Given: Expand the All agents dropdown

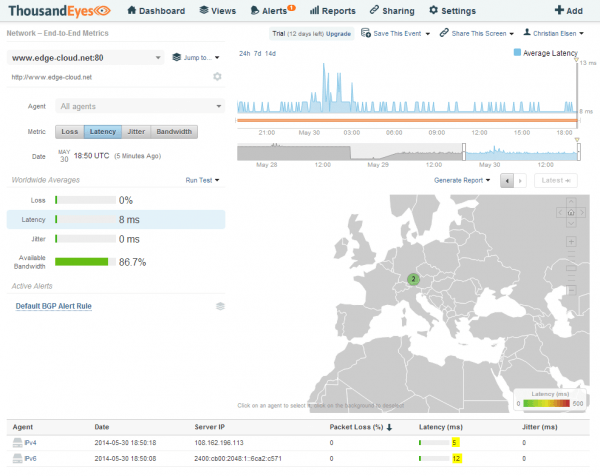Looking at the screenshot, I should 140,106.
